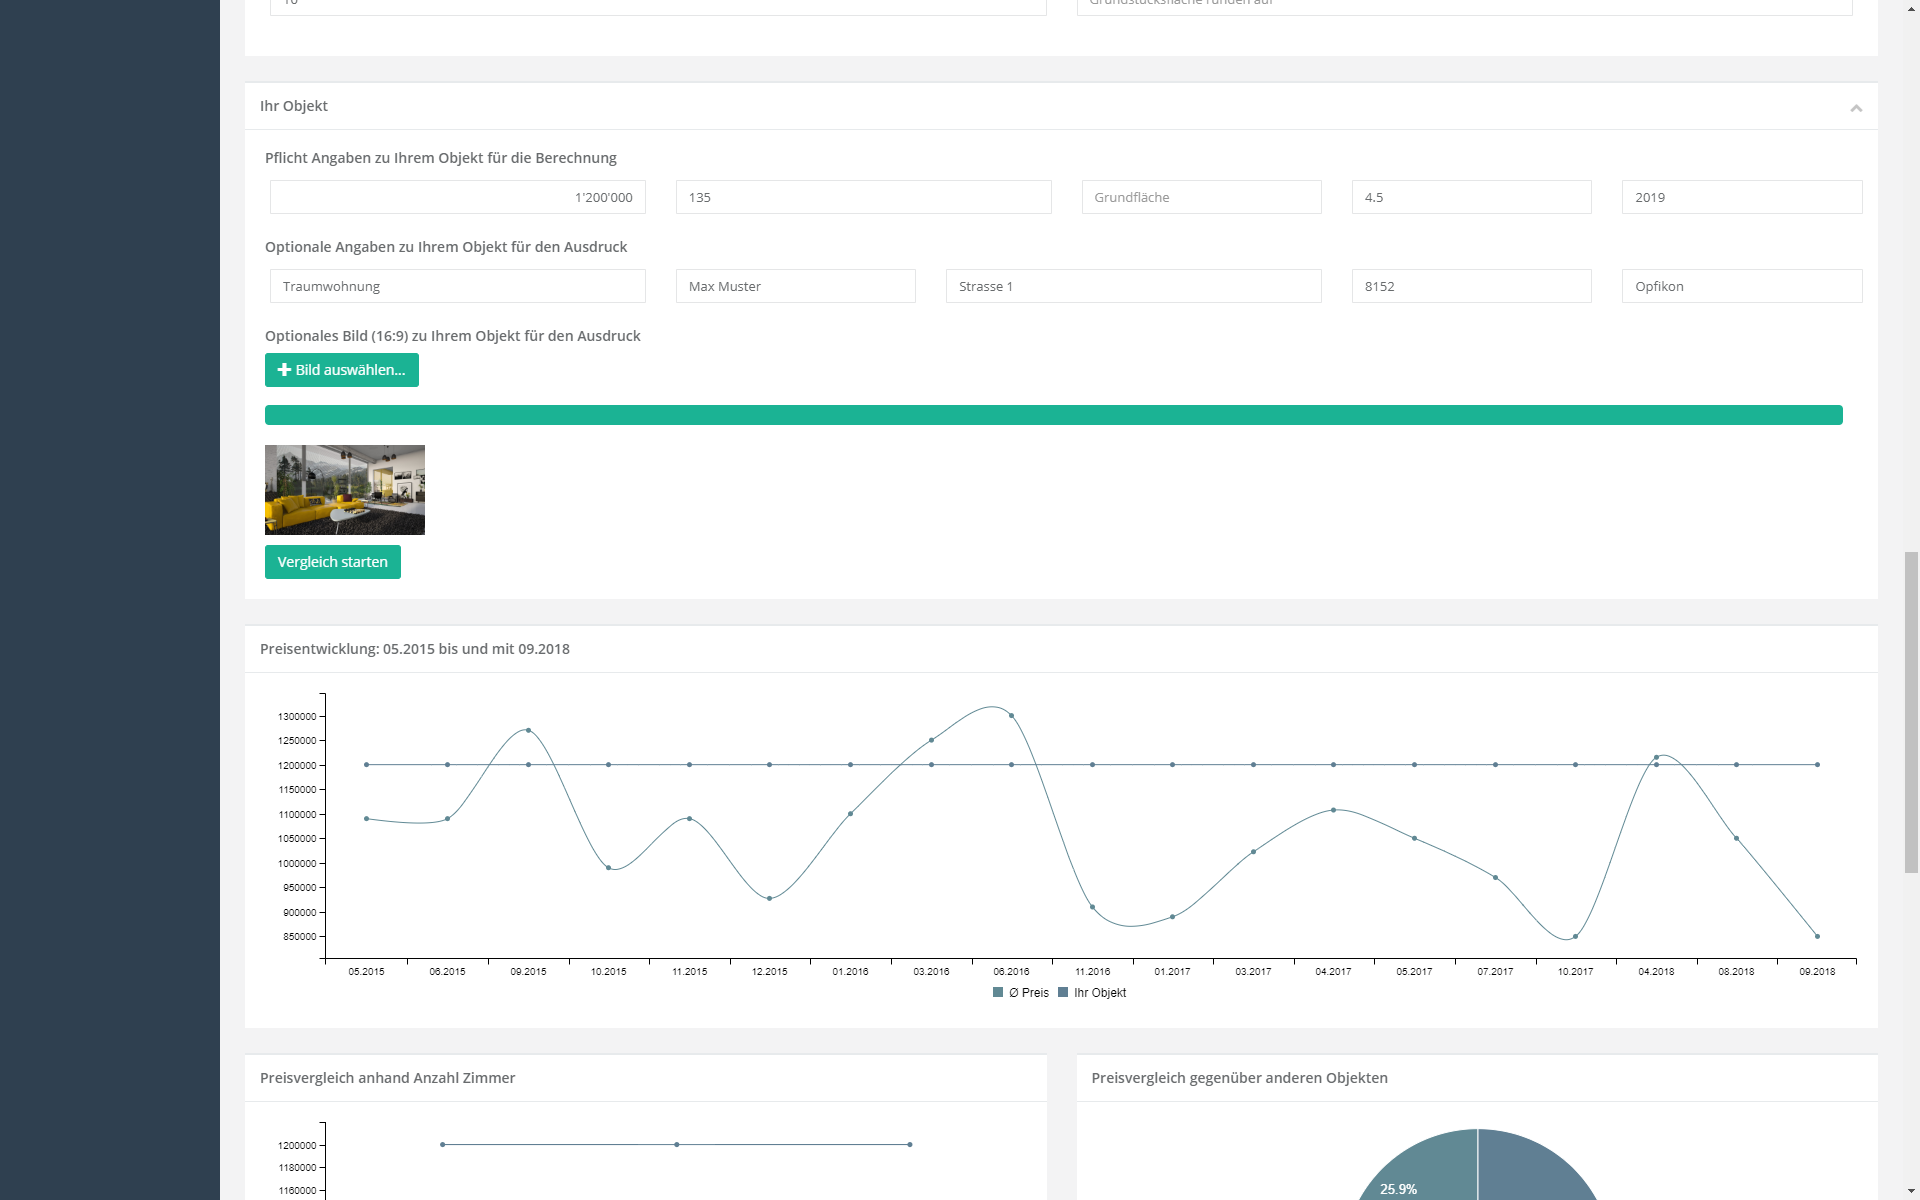
Task: Click the empty Grundfläche input field
Action: tap(1201, 197)
